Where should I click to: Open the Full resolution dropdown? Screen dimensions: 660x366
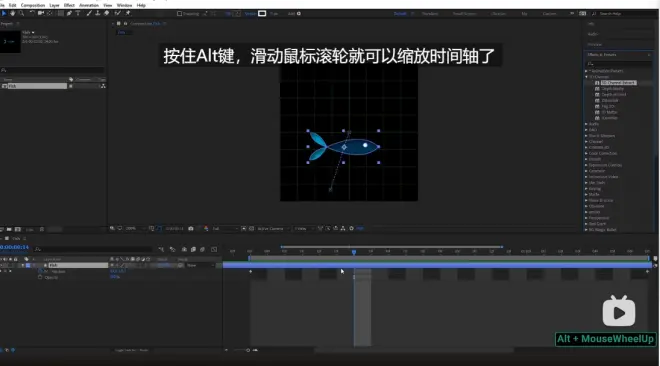coord(225,228)
